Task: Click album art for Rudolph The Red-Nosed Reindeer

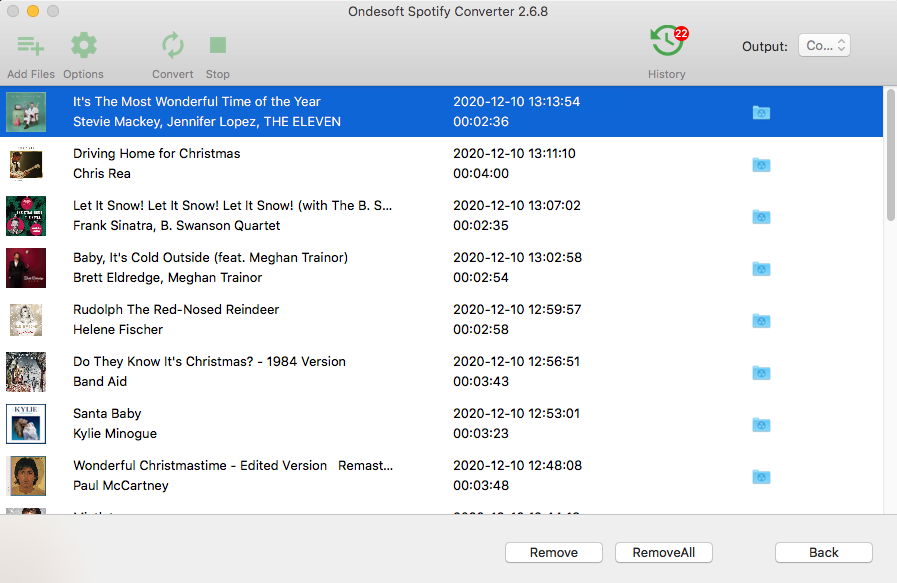Action: [26, 320]
